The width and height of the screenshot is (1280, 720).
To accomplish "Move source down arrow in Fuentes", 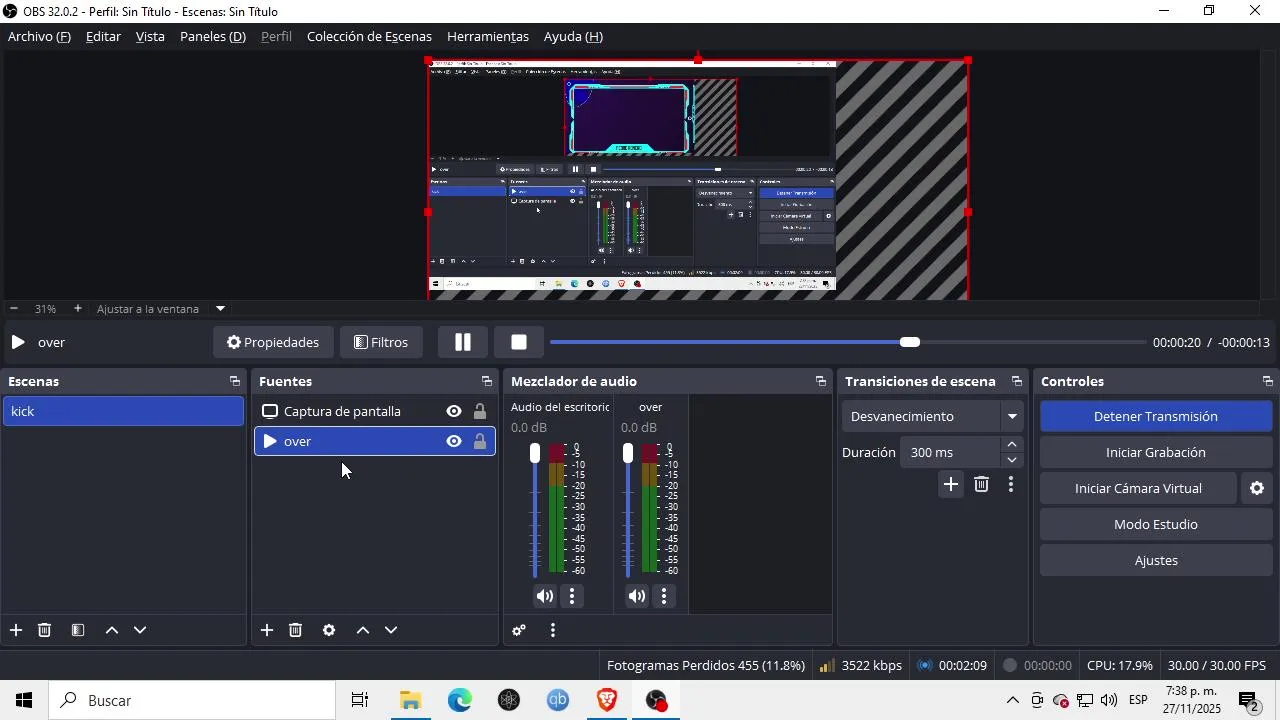I will [x=391, y=630].
